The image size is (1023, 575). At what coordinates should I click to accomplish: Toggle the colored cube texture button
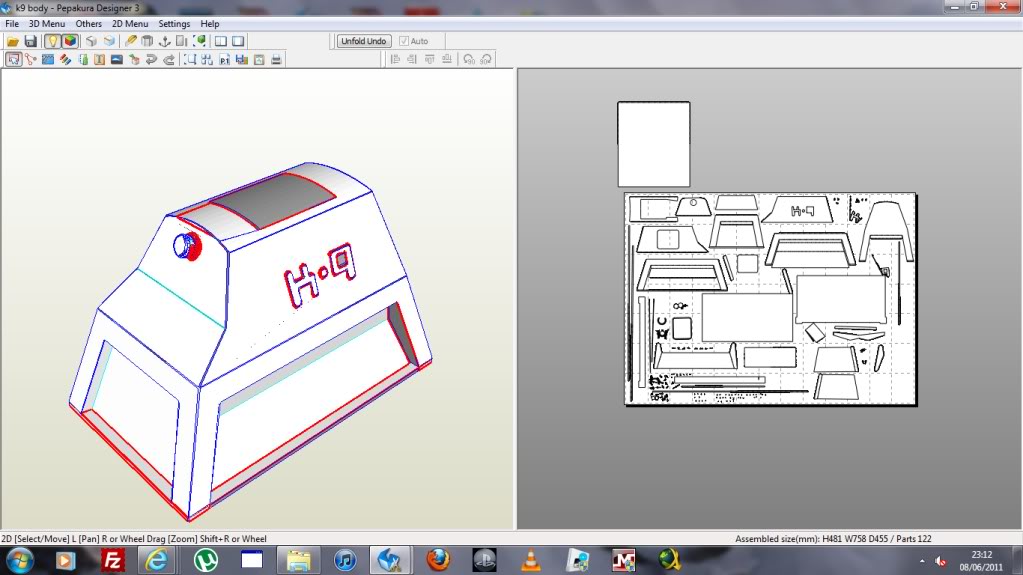[x=70, y=41]
